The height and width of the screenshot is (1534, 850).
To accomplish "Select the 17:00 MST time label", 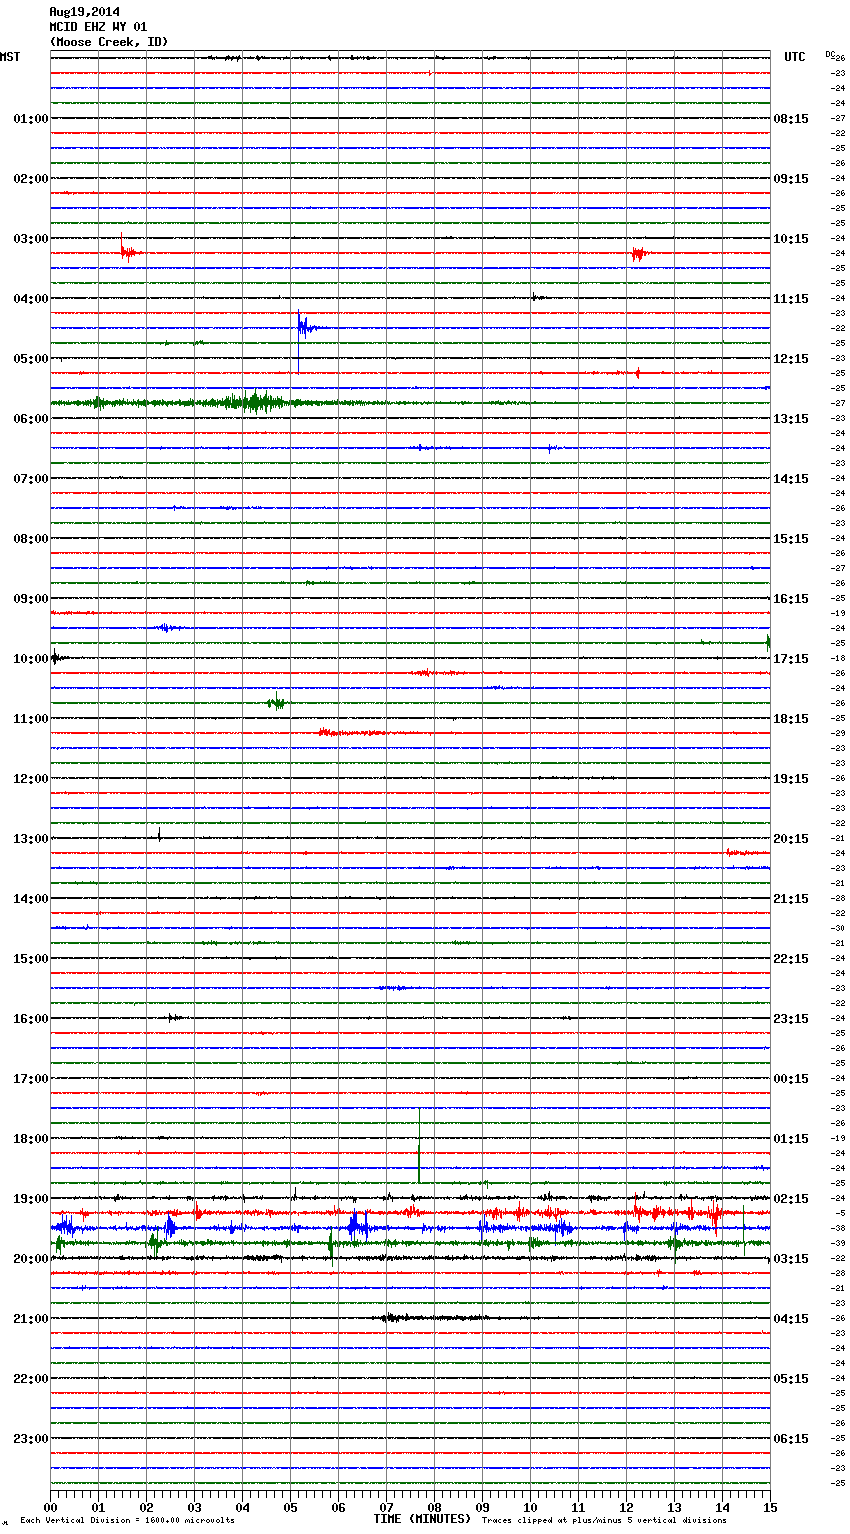I will [x=31, y=1079].
